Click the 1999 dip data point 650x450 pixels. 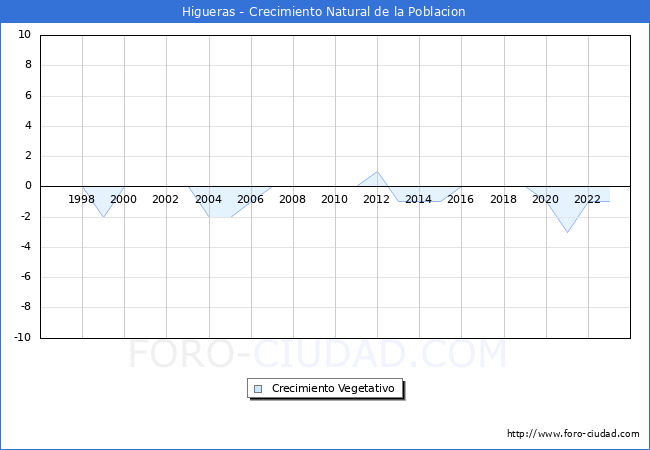click(x=103, y=217)
